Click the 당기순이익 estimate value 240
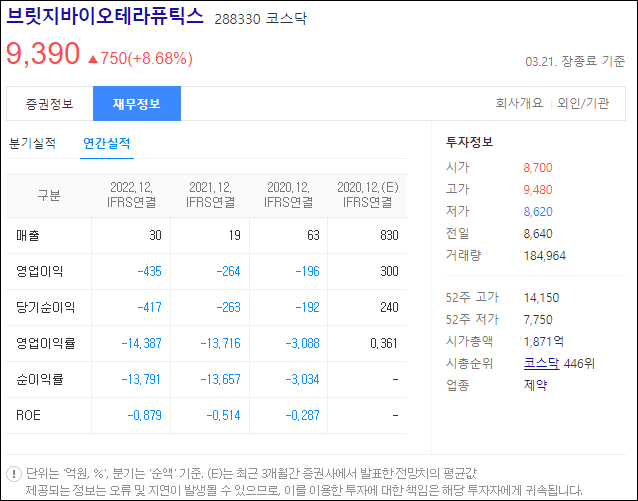The width and height of the screenshot is (638, 501). pos(389,307)
